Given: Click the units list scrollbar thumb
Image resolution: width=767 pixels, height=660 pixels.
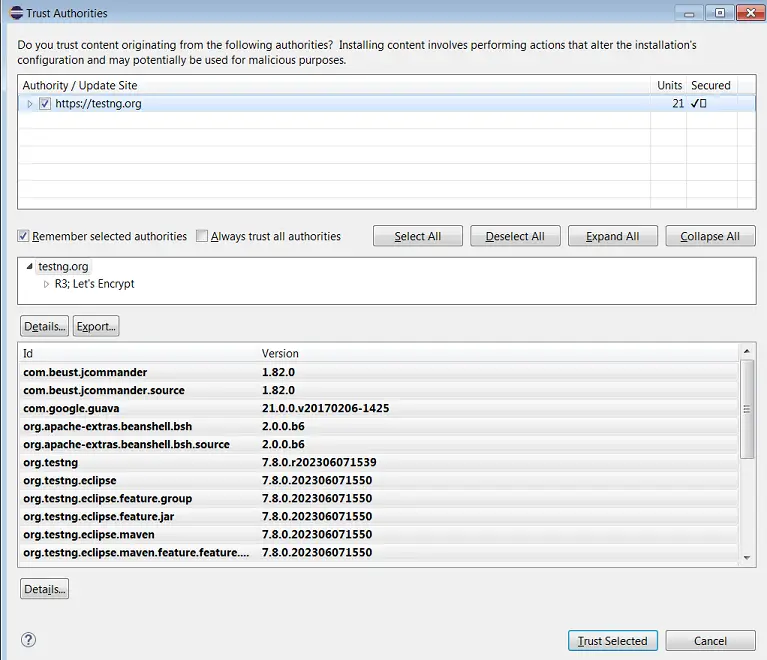Looking at the screenshot, I should click(746, 409).
